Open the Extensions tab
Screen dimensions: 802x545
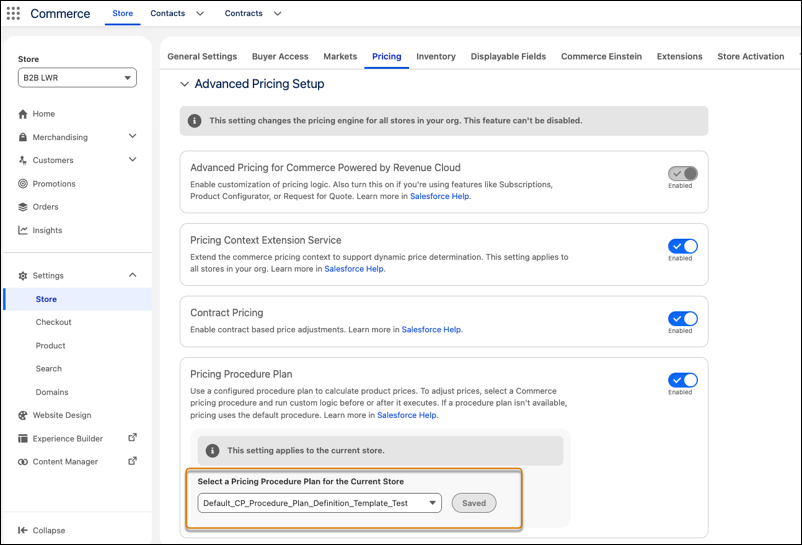click(679, 56)
